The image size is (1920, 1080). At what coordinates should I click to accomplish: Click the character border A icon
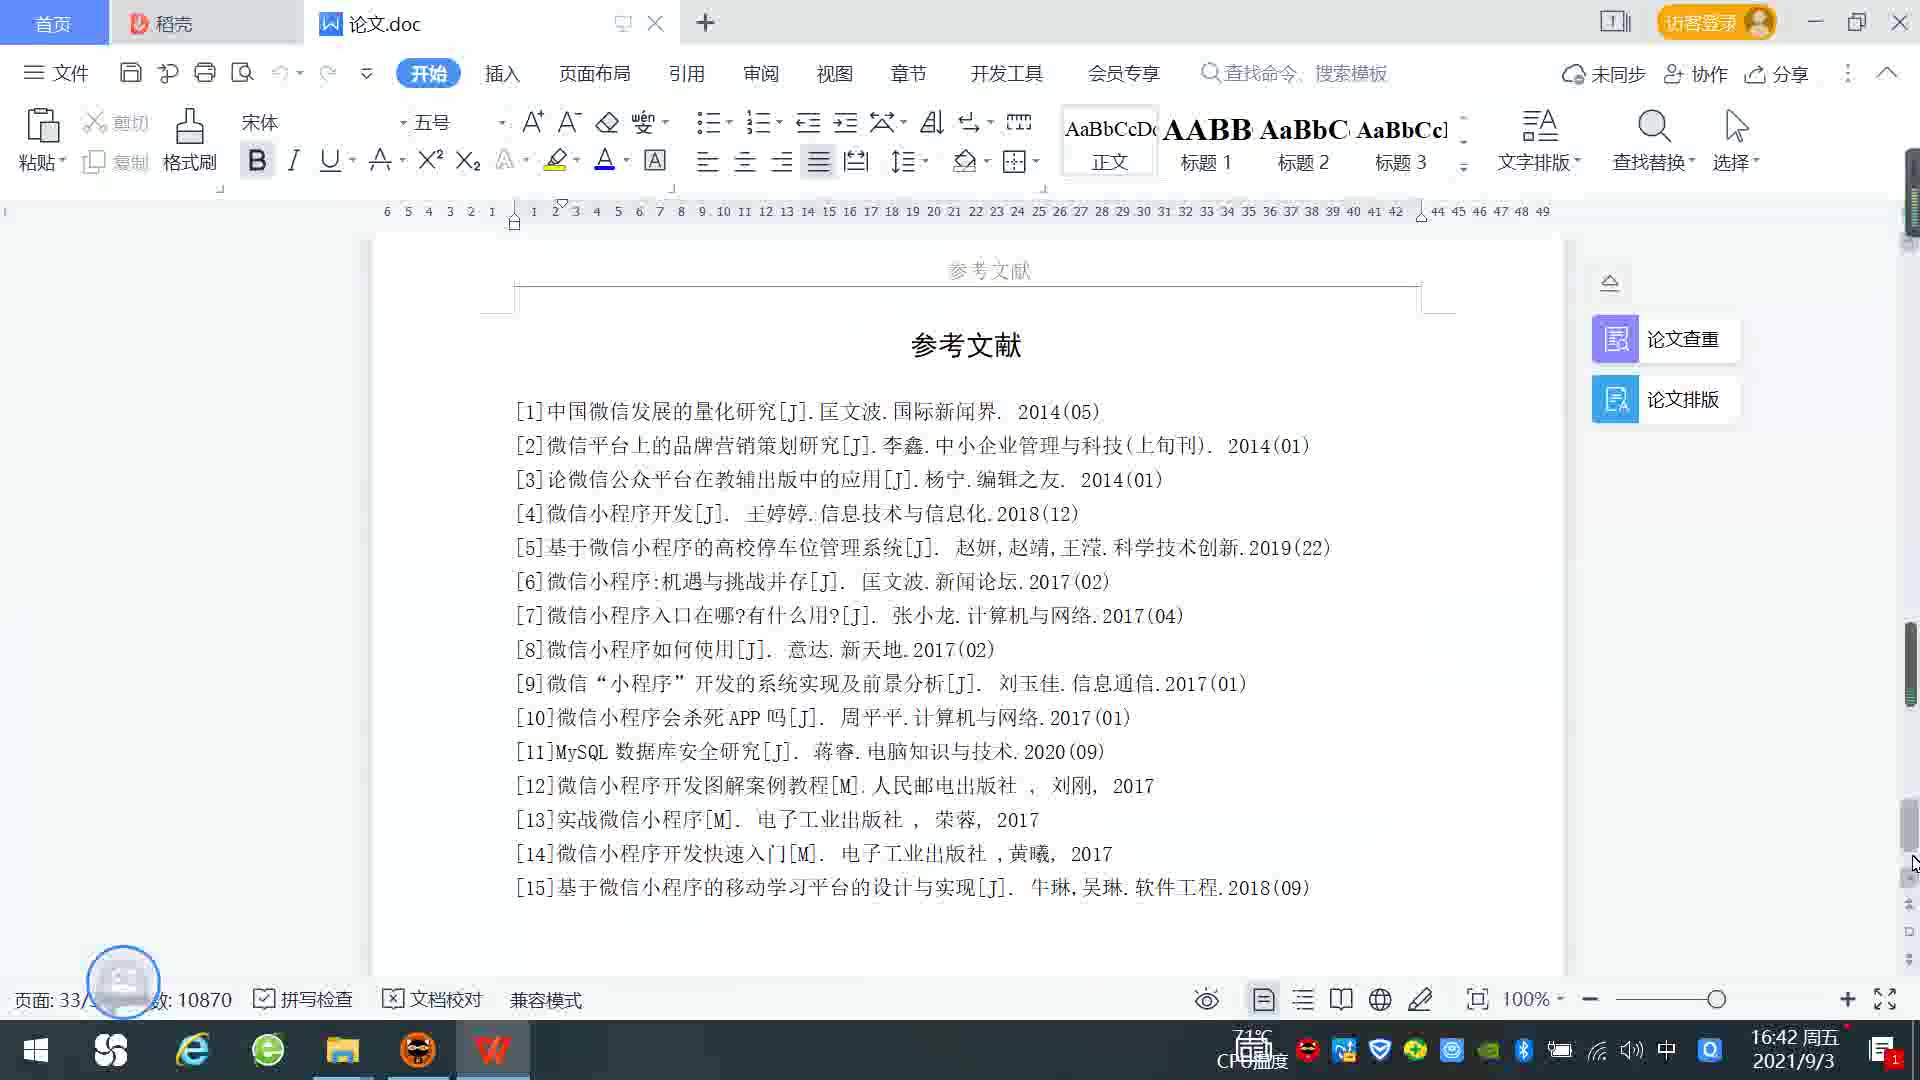655,160
